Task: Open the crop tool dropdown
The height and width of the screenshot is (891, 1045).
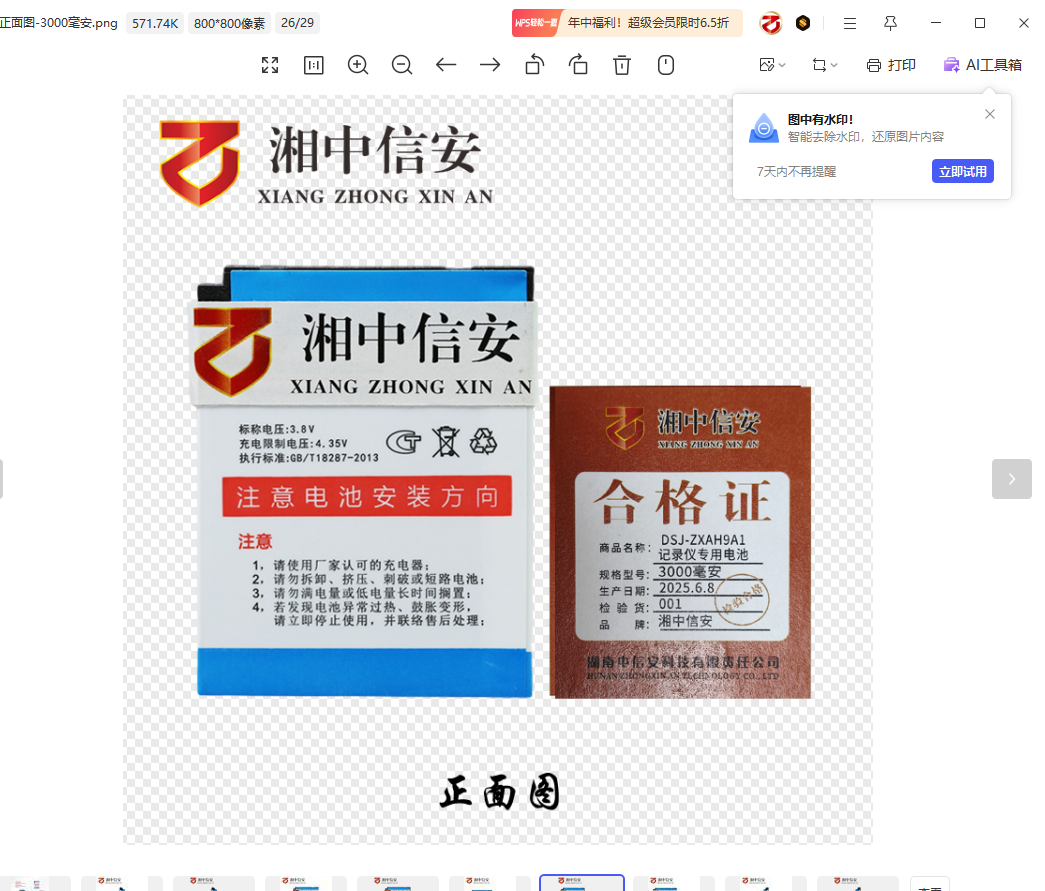Action: click(x=825, y=65)
